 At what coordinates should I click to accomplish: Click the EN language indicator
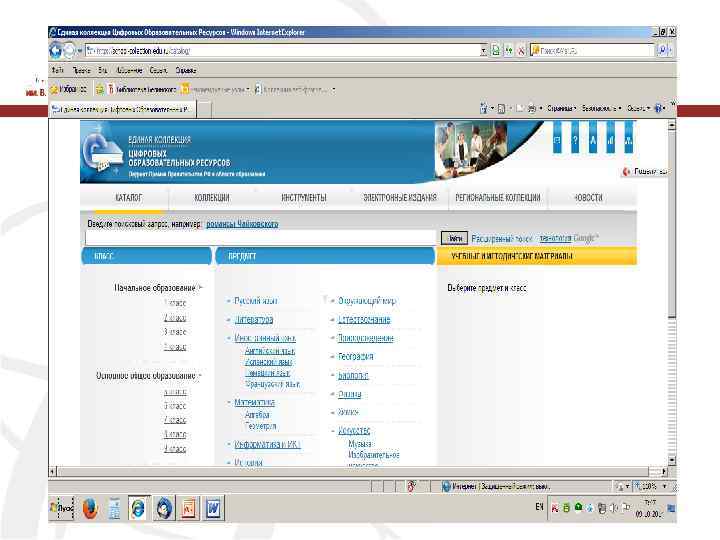pyautogui.click(x=539, y=507)
